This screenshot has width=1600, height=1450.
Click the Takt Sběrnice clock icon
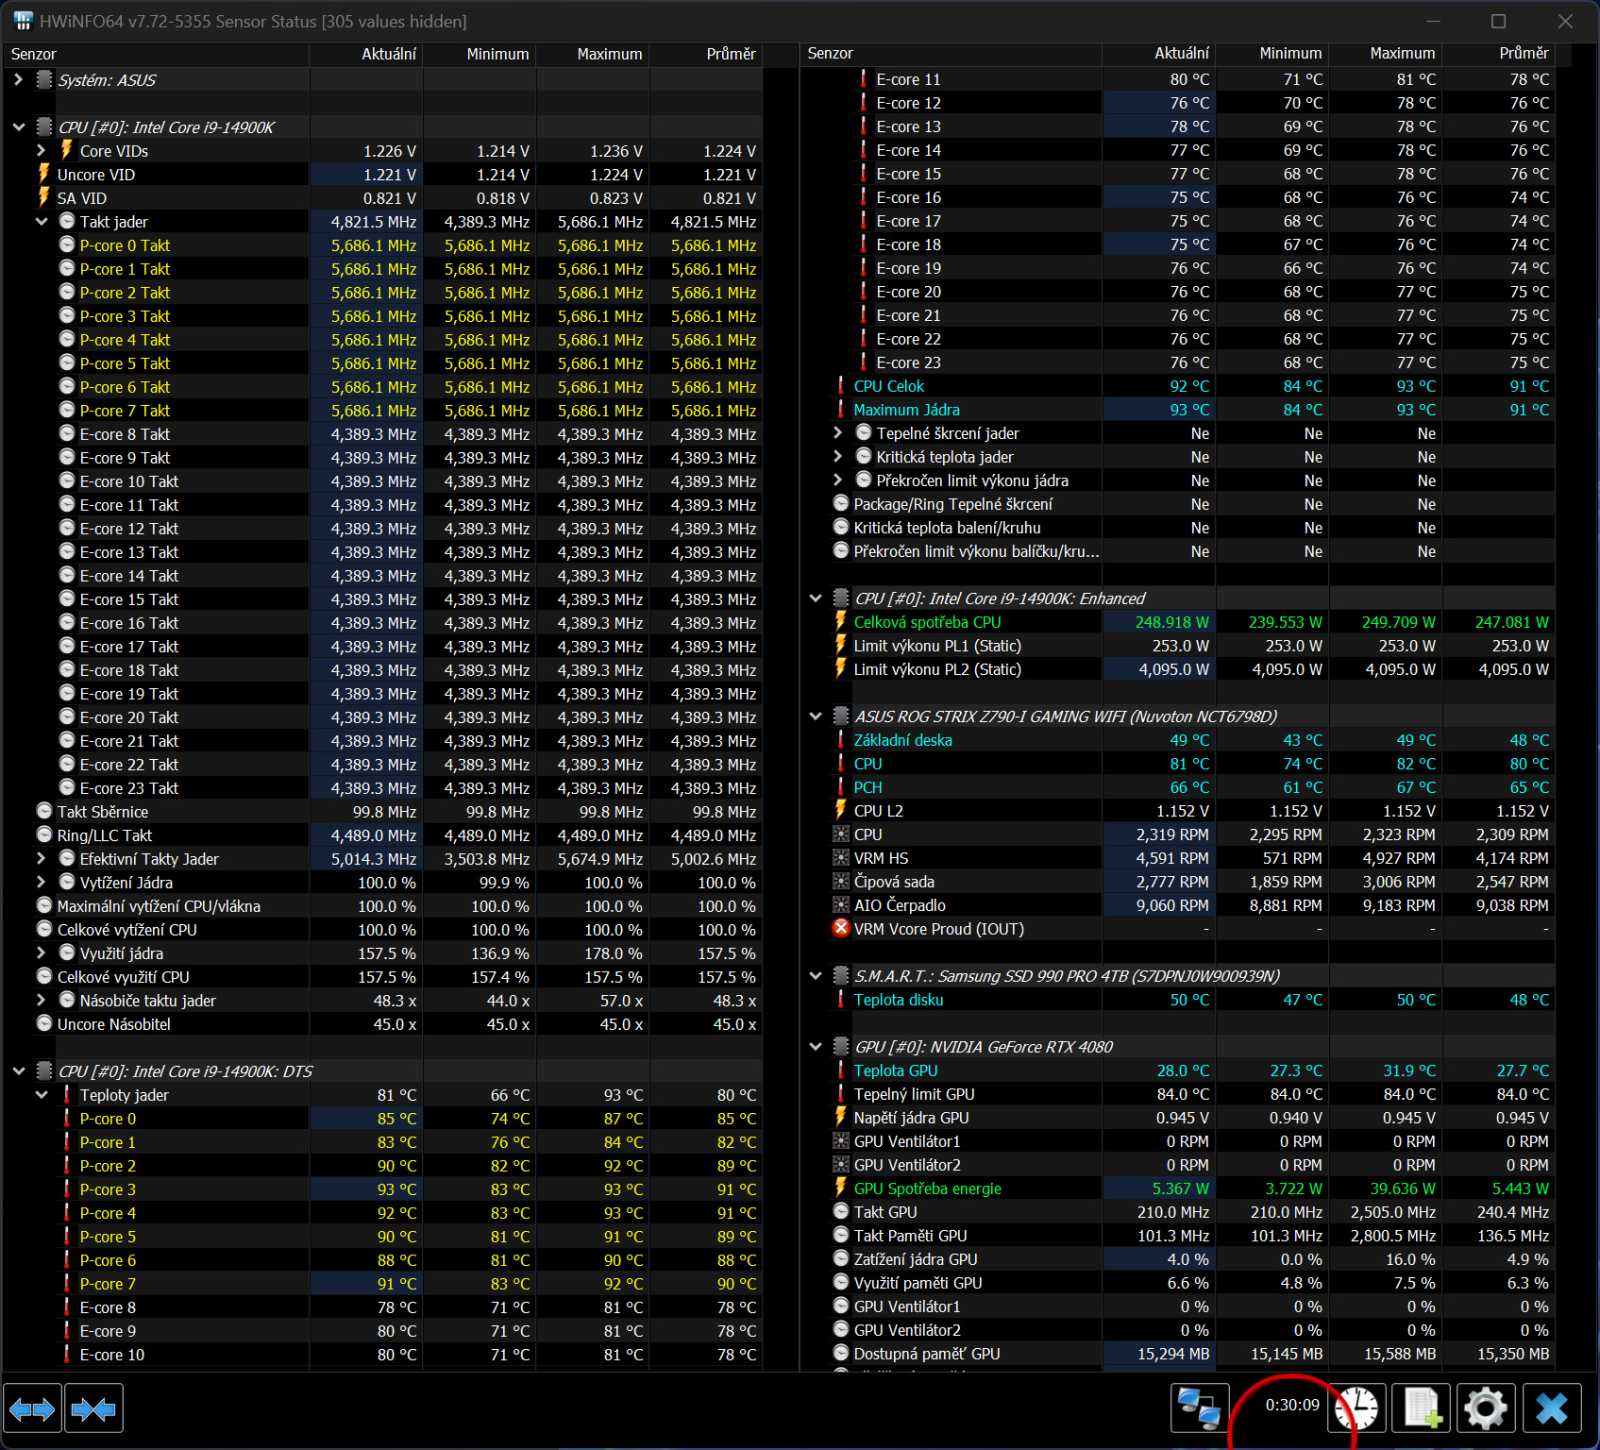[x=44, y=812]
